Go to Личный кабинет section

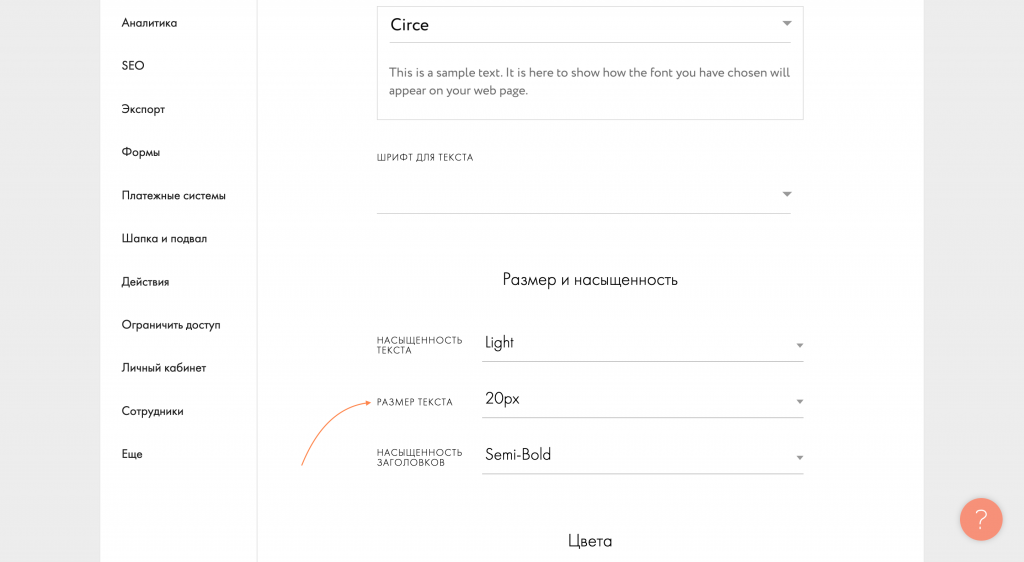pos(164,368)
